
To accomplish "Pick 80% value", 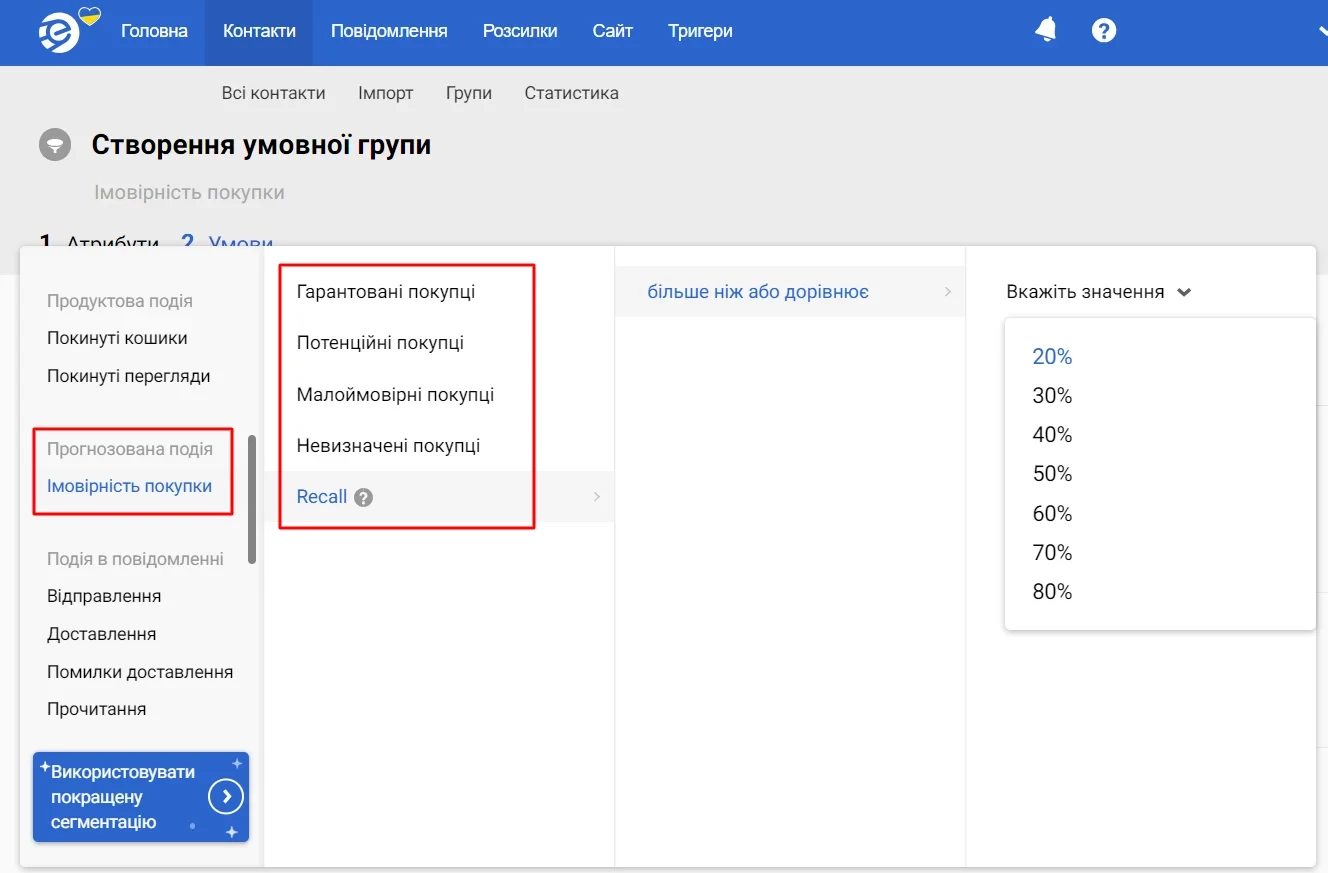I will click(x=1052, y=592).
